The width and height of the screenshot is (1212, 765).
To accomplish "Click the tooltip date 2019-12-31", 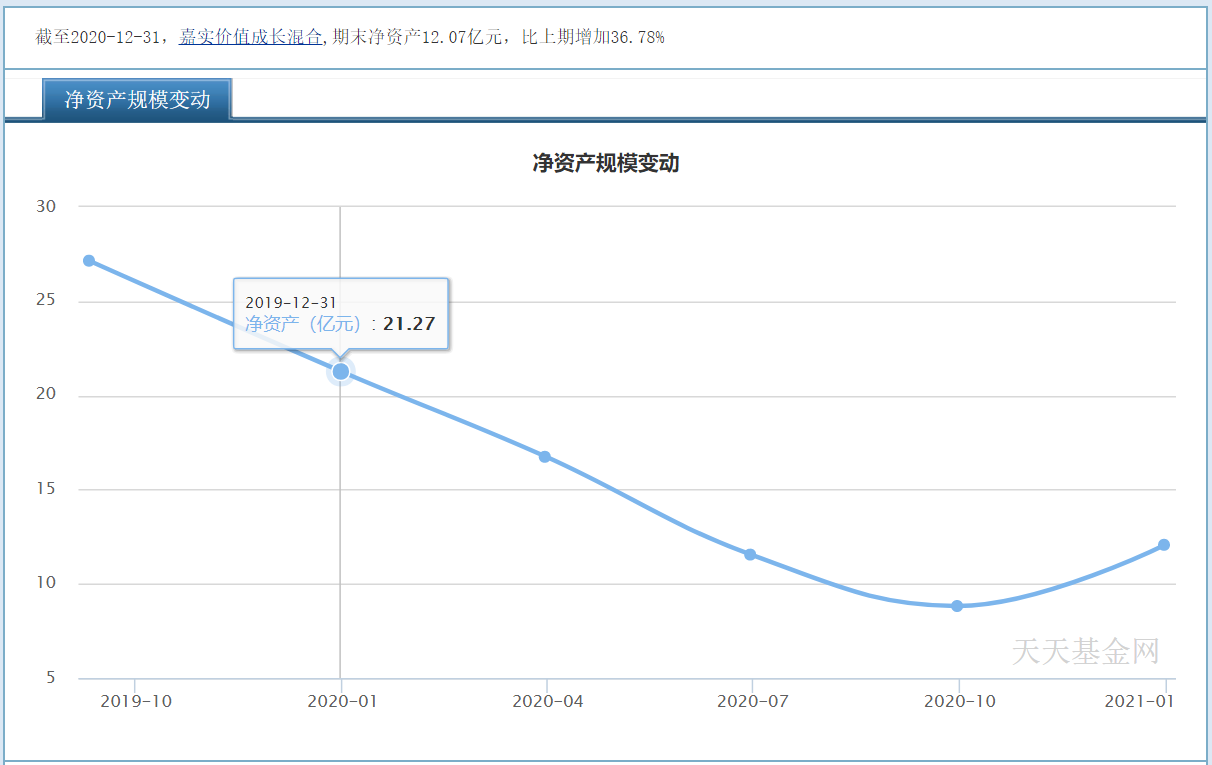I will click(291, 302).
